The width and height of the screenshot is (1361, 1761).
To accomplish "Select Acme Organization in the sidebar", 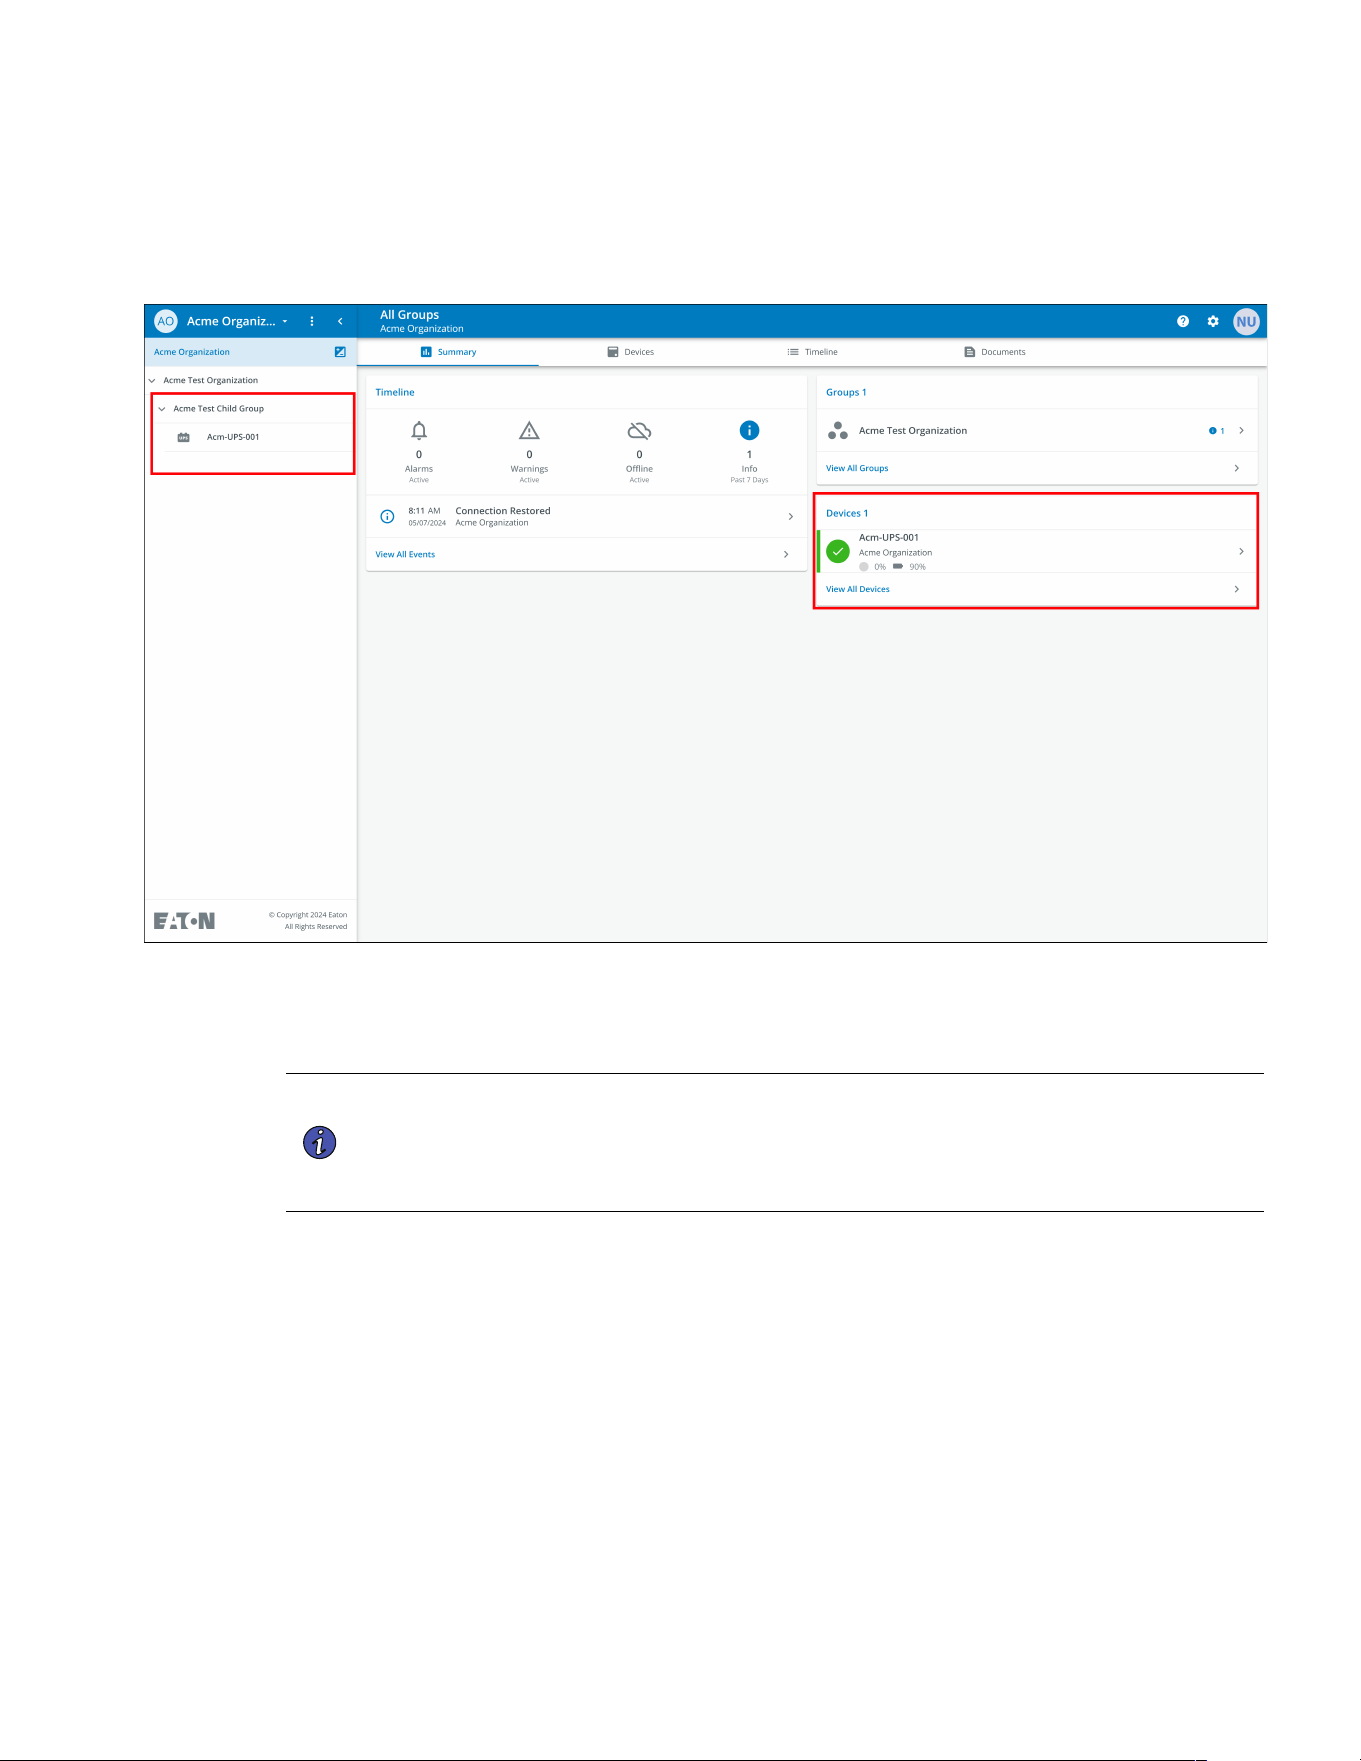I will pyautogui.click(x=192, y=352).
